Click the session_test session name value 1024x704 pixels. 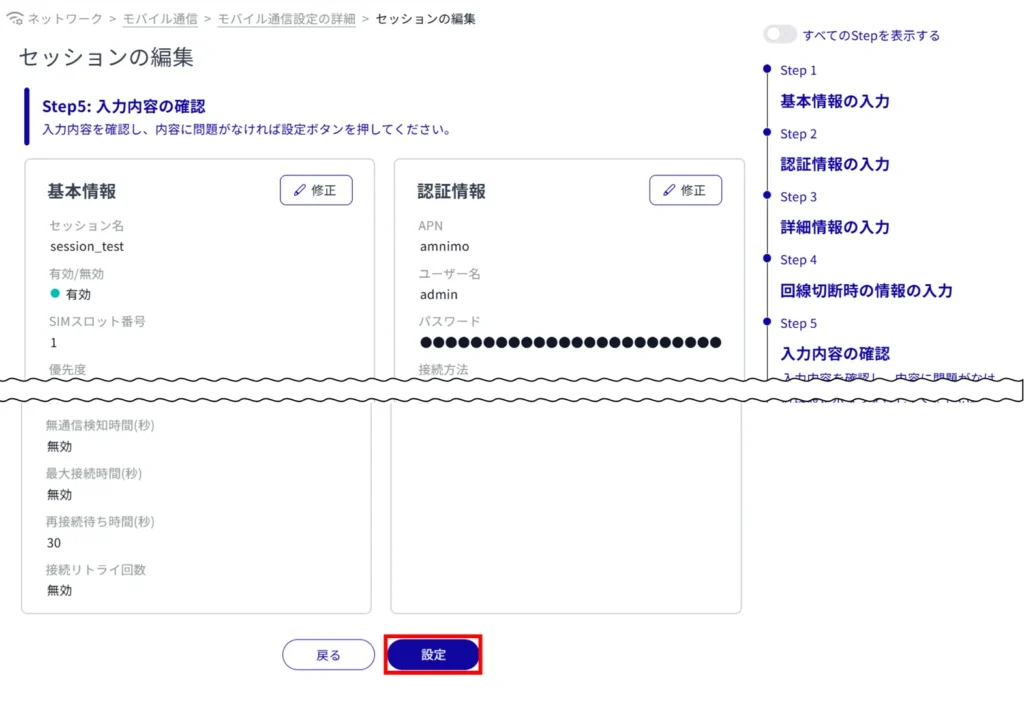click(87, 246)
